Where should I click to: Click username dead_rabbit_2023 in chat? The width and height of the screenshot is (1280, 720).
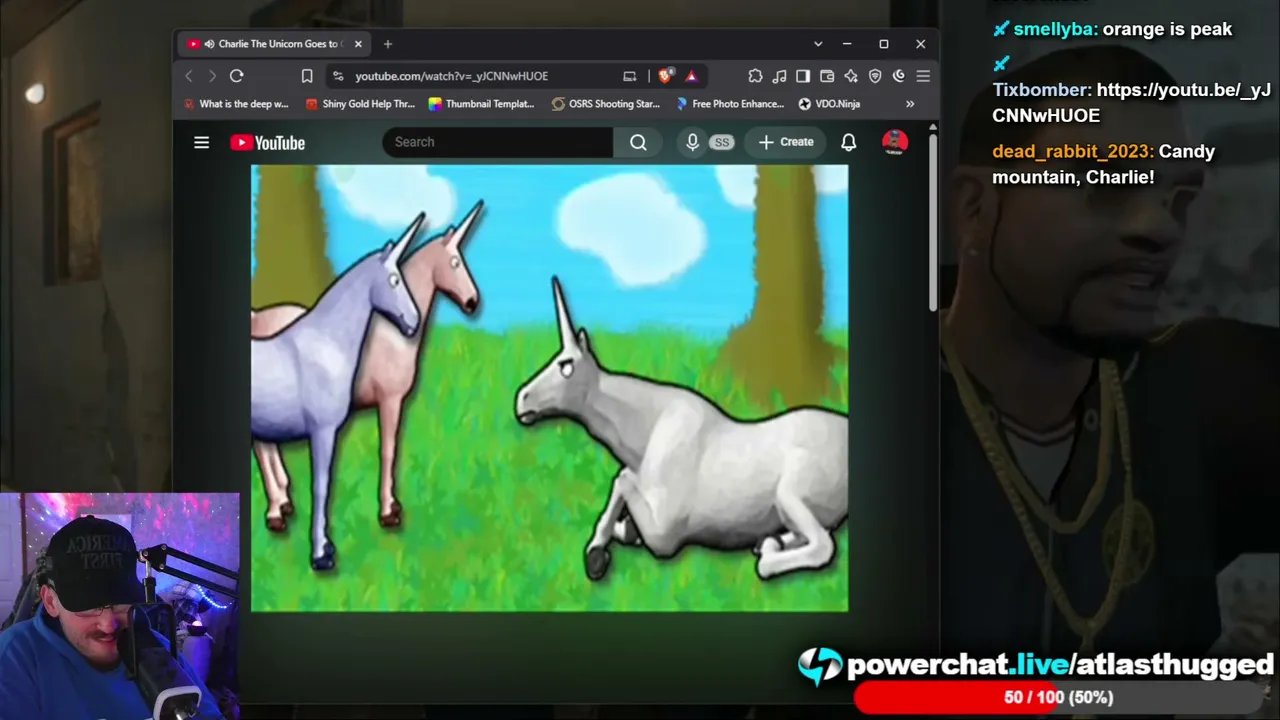point(1073,152)
